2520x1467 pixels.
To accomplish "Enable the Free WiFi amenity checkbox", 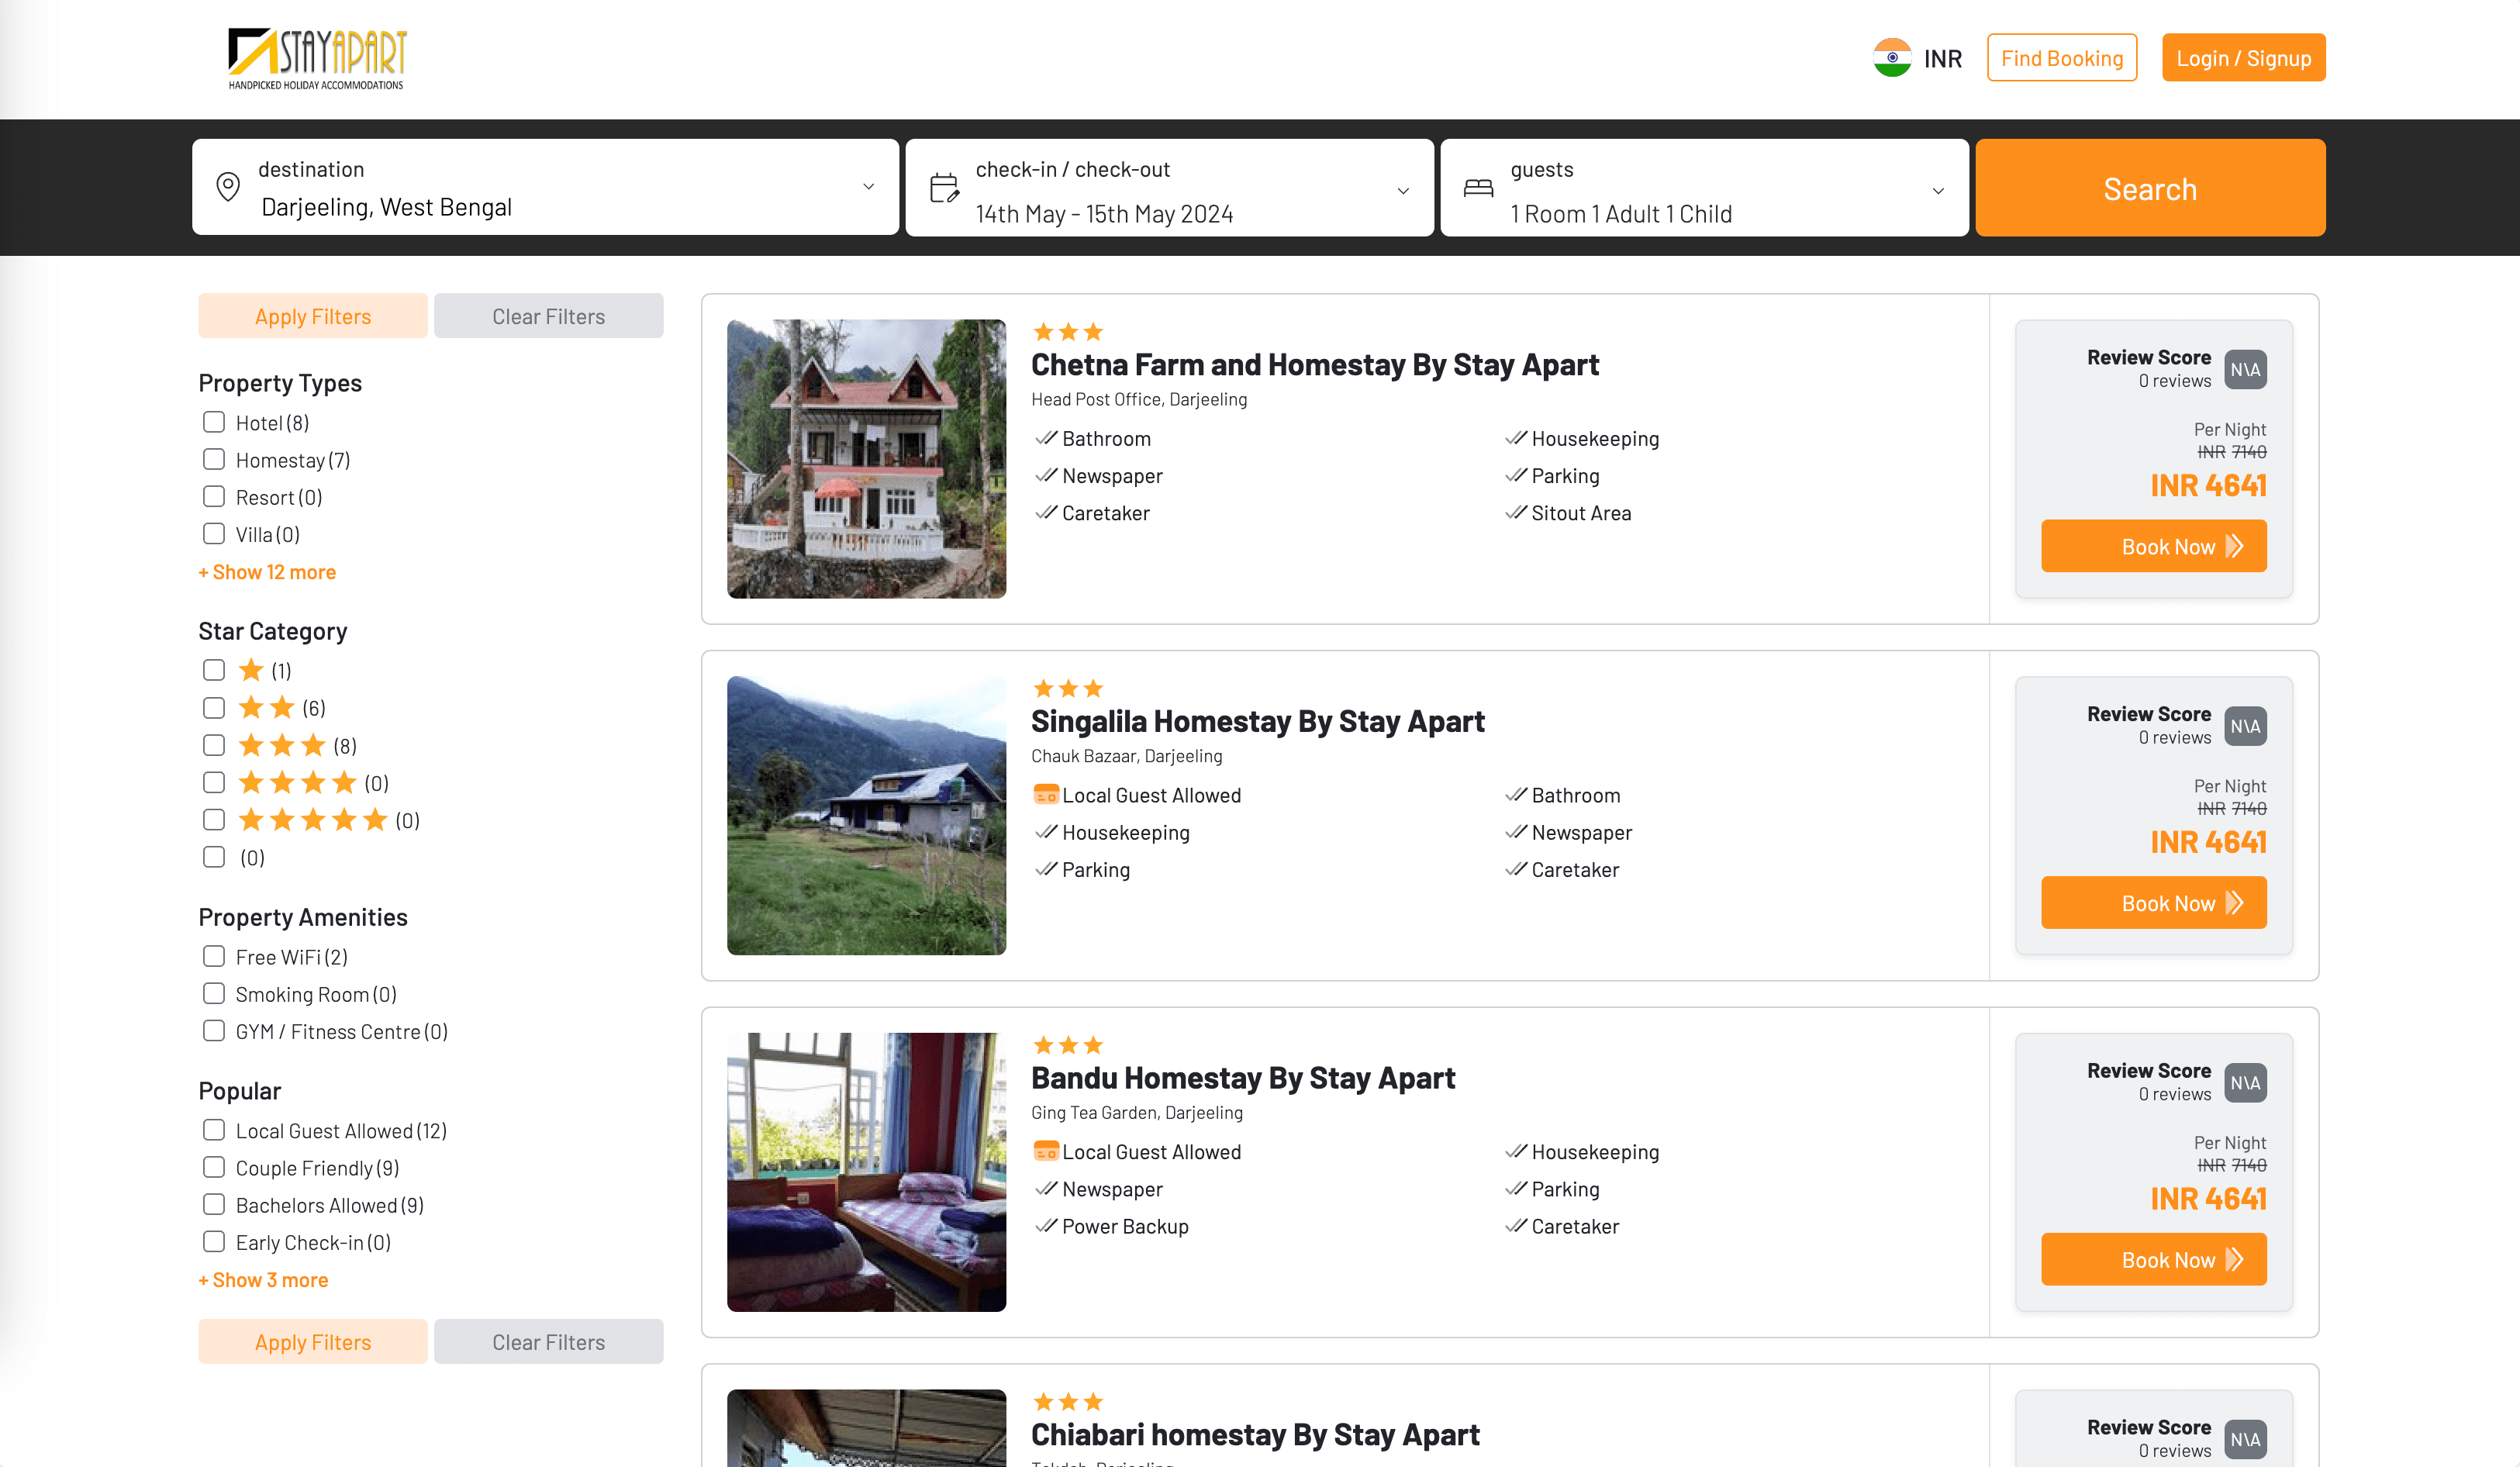I will 213,955.
